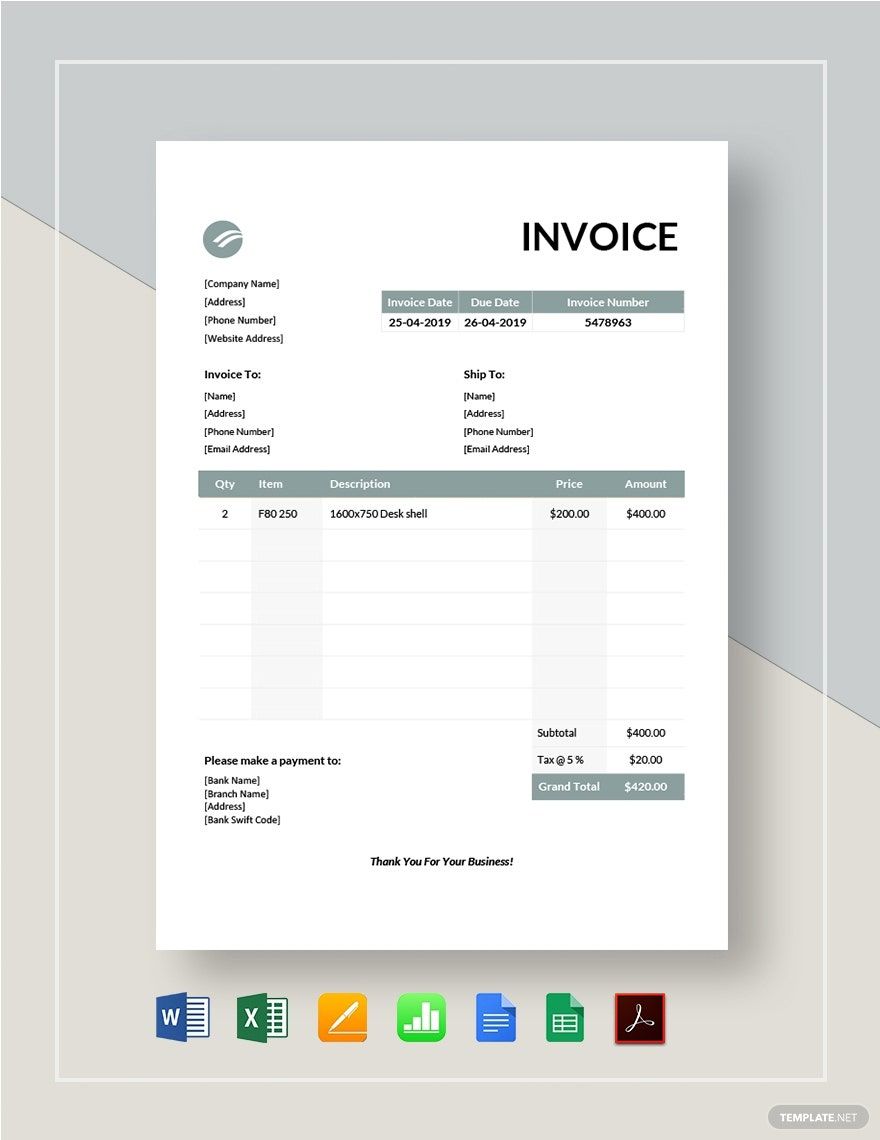
Task: Click the INVOICE title heading
Action: coord(599,237)
